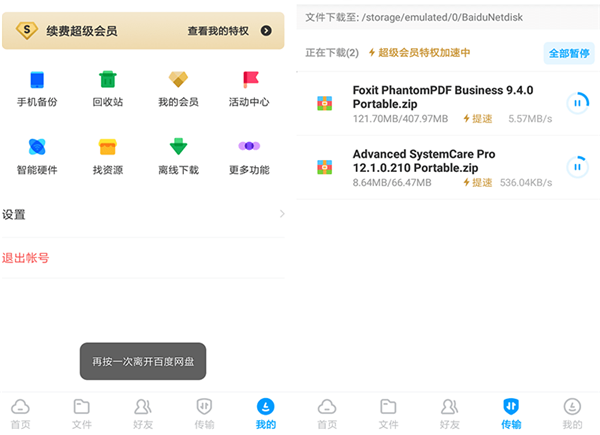This screenshot has width=600, height=435.
Task: Switch to 首页 tab in right screen
Action: 327,414
